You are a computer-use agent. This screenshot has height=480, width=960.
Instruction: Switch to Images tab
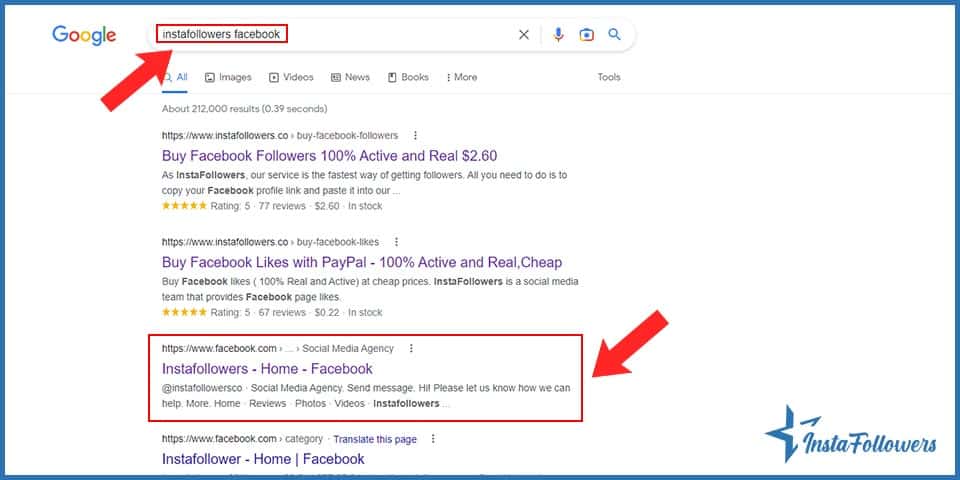tap(228, 77)
